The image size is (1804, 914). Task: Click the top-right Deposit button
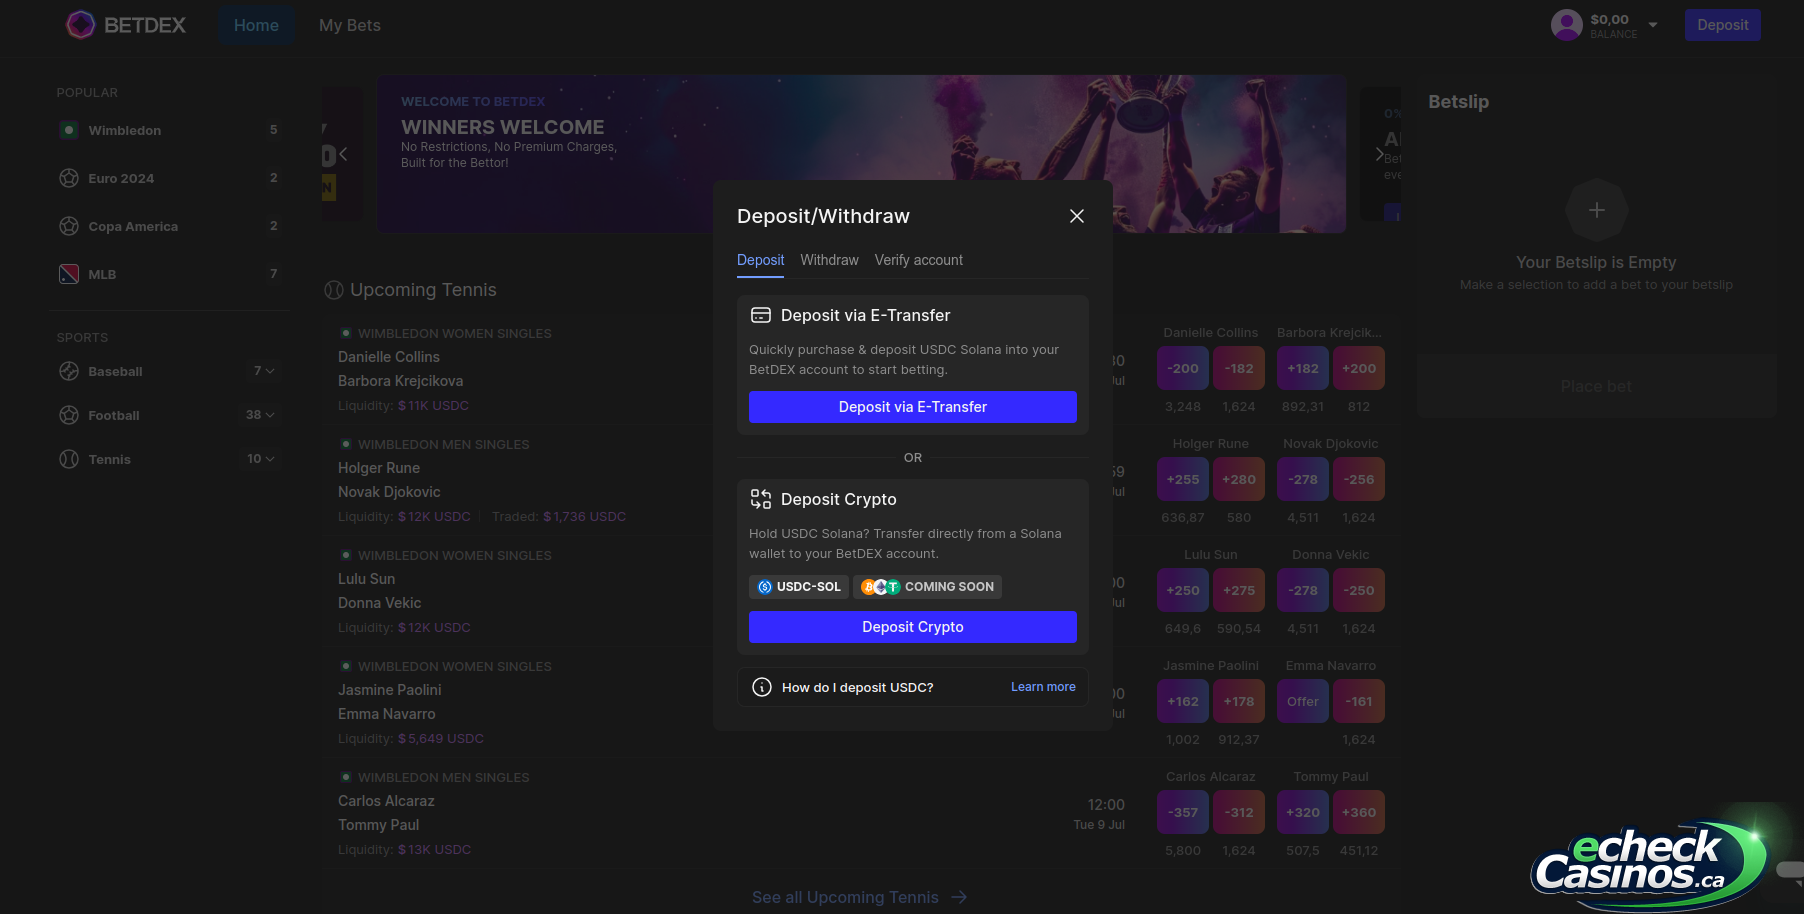tap(1722, 25)
